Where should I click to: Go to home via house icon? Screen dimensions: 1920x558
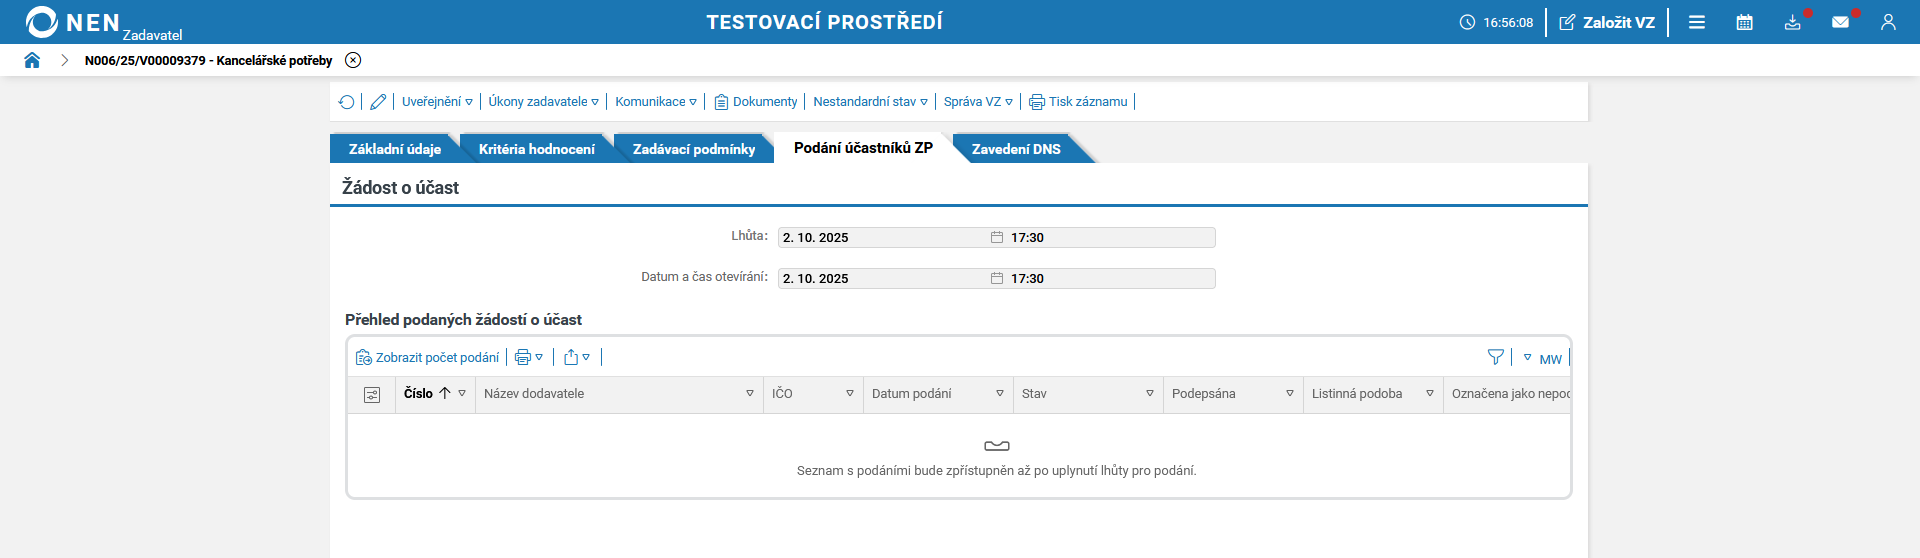coord(32,60)
